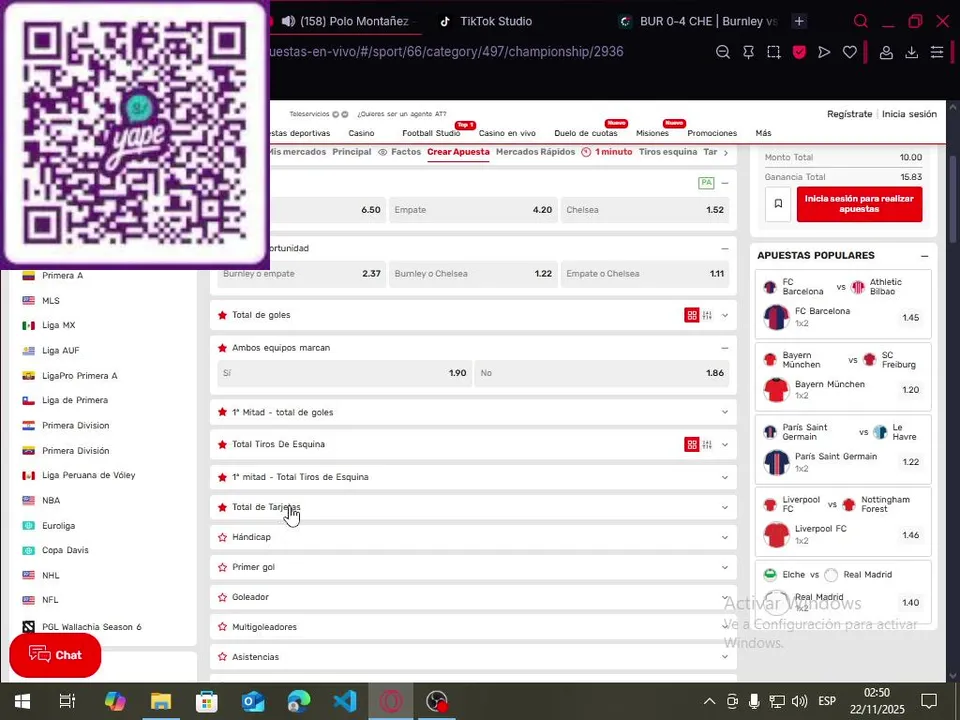Expand the Total de goles market chevron
Viewport: 960px width, 720px height.
pos(725,315)
